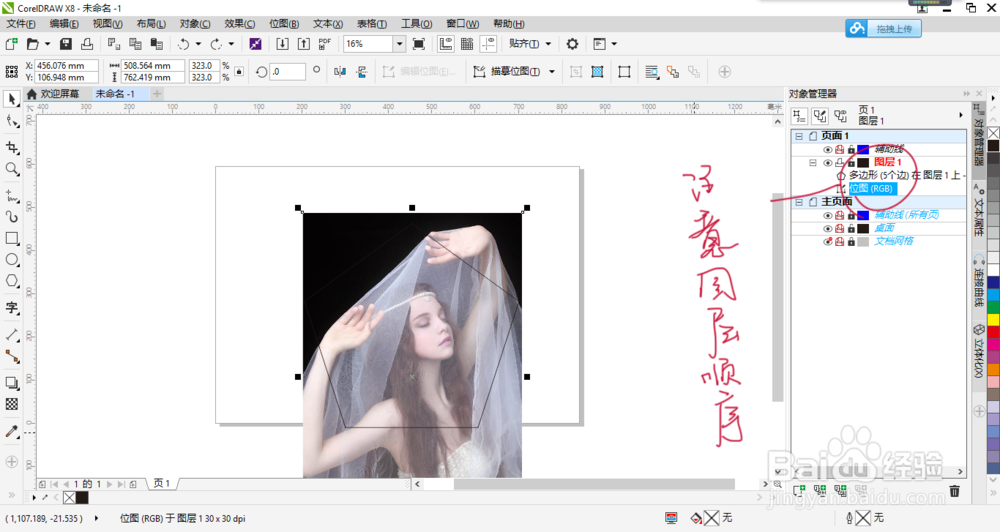
Task: Hide 图层 1 with eye icon
Action: [828, 163]
